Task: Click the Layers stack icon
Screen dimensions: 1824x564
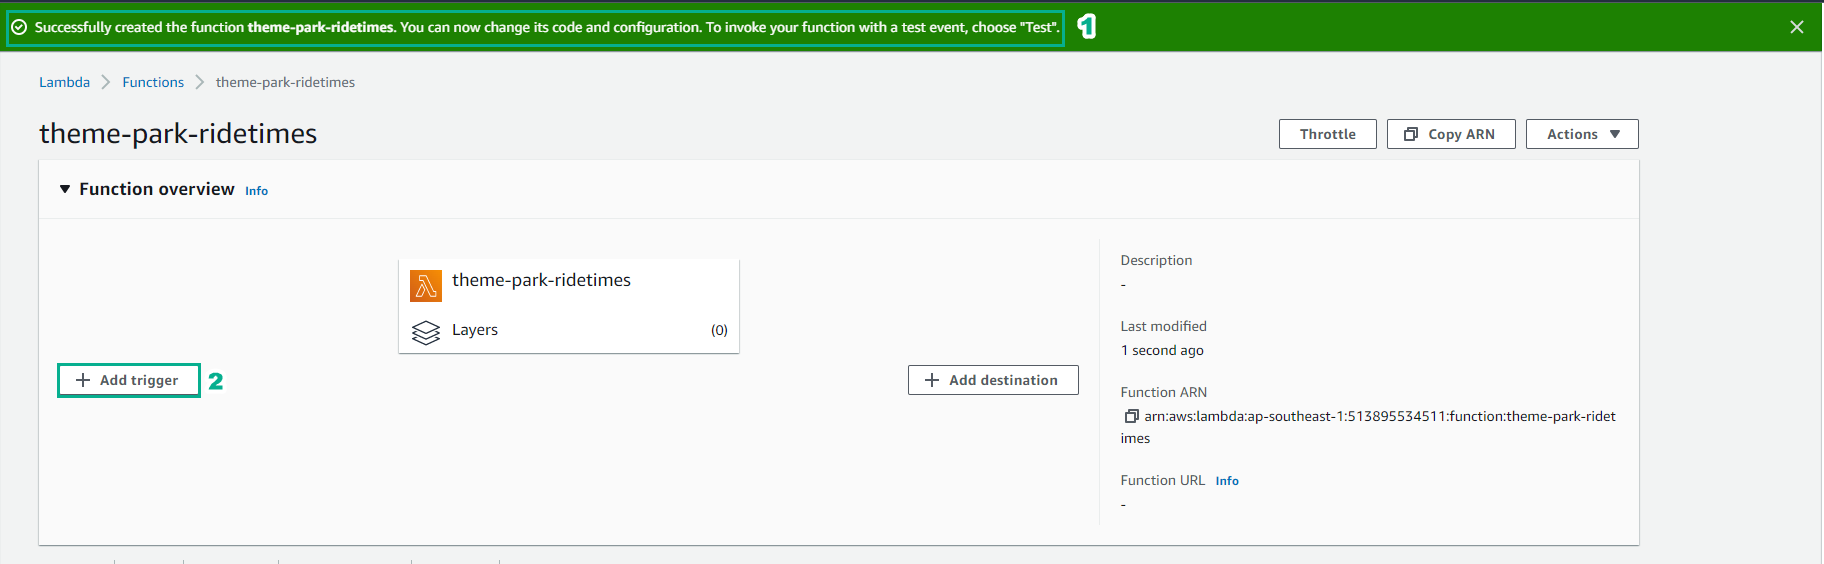Action: coord(426,332)
